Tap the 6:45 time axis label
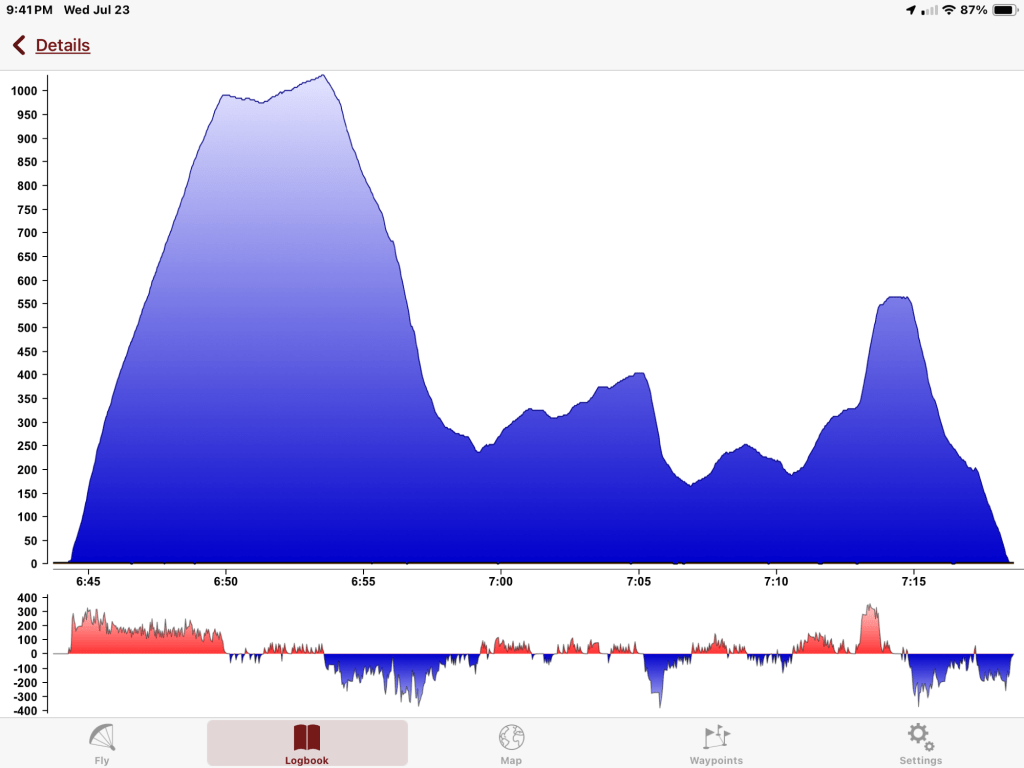Viewport: 1024px width, 768px height. click(88, 581)
